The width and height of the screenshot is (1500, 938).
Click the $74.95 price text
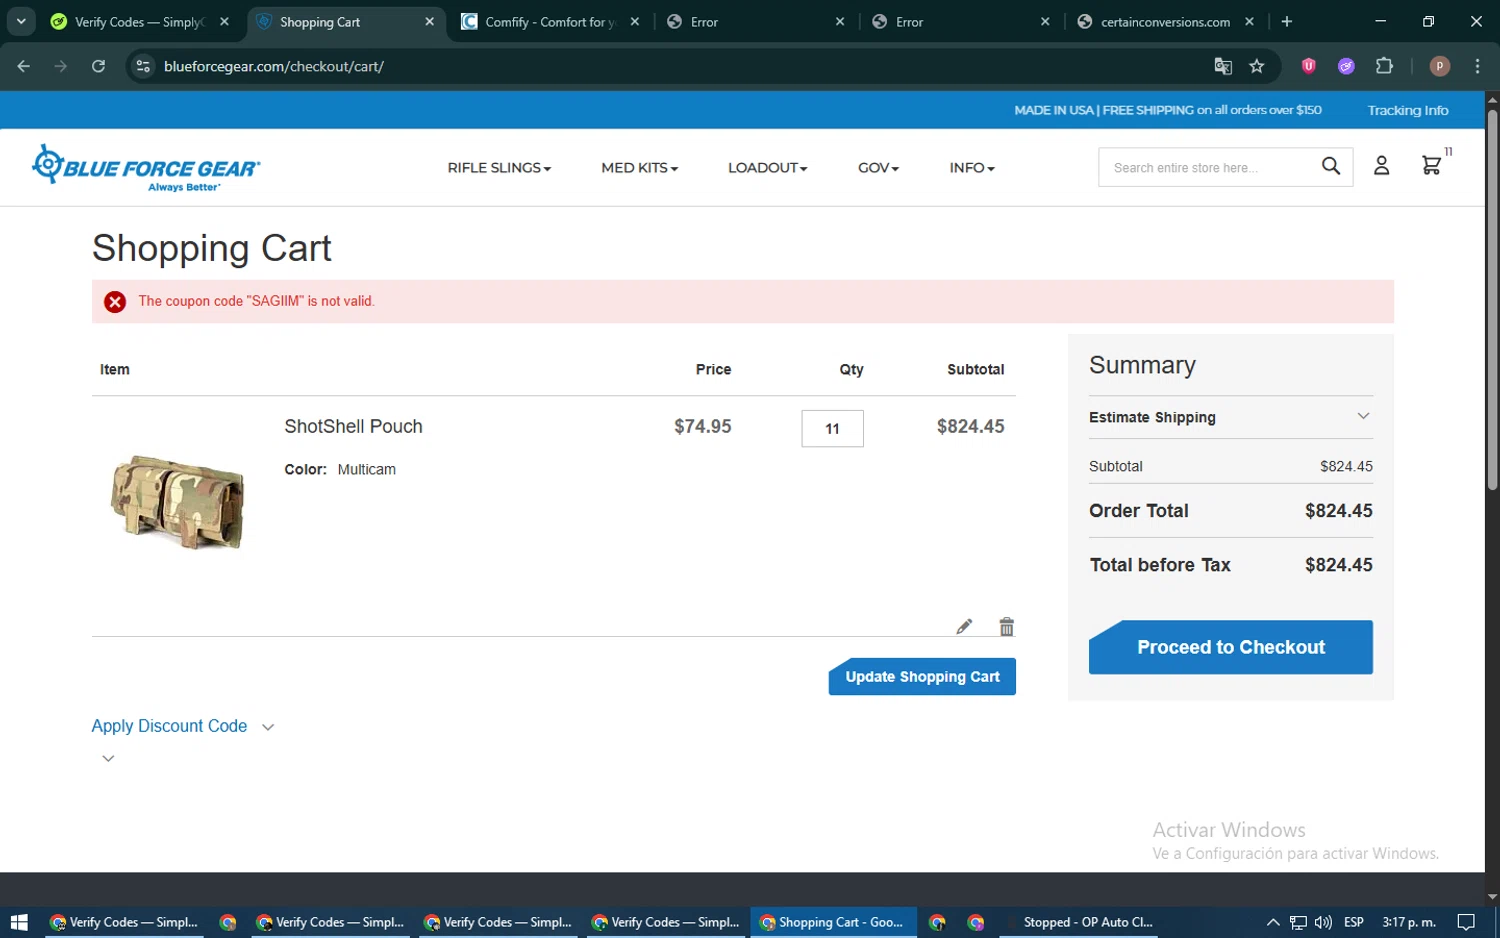coord(702,426)
